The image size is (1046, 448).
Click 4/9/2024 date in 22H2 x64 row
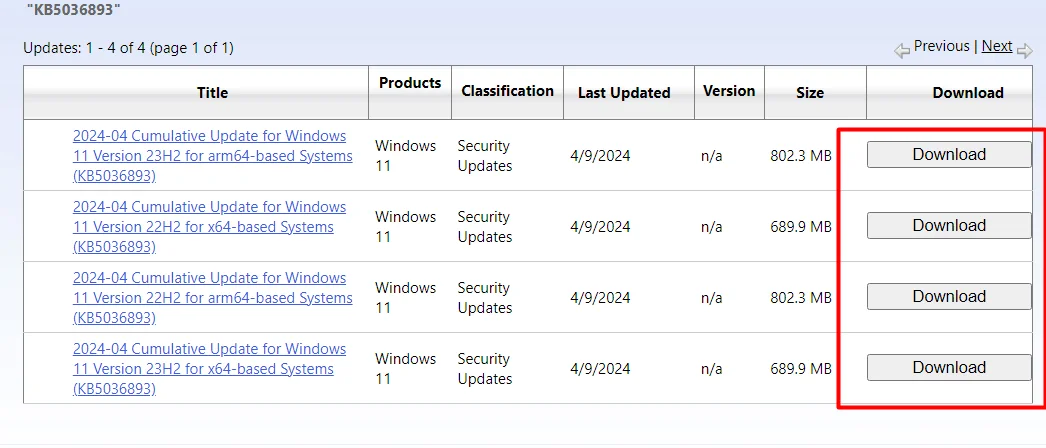pyautogui.click(x=600, y=227)
